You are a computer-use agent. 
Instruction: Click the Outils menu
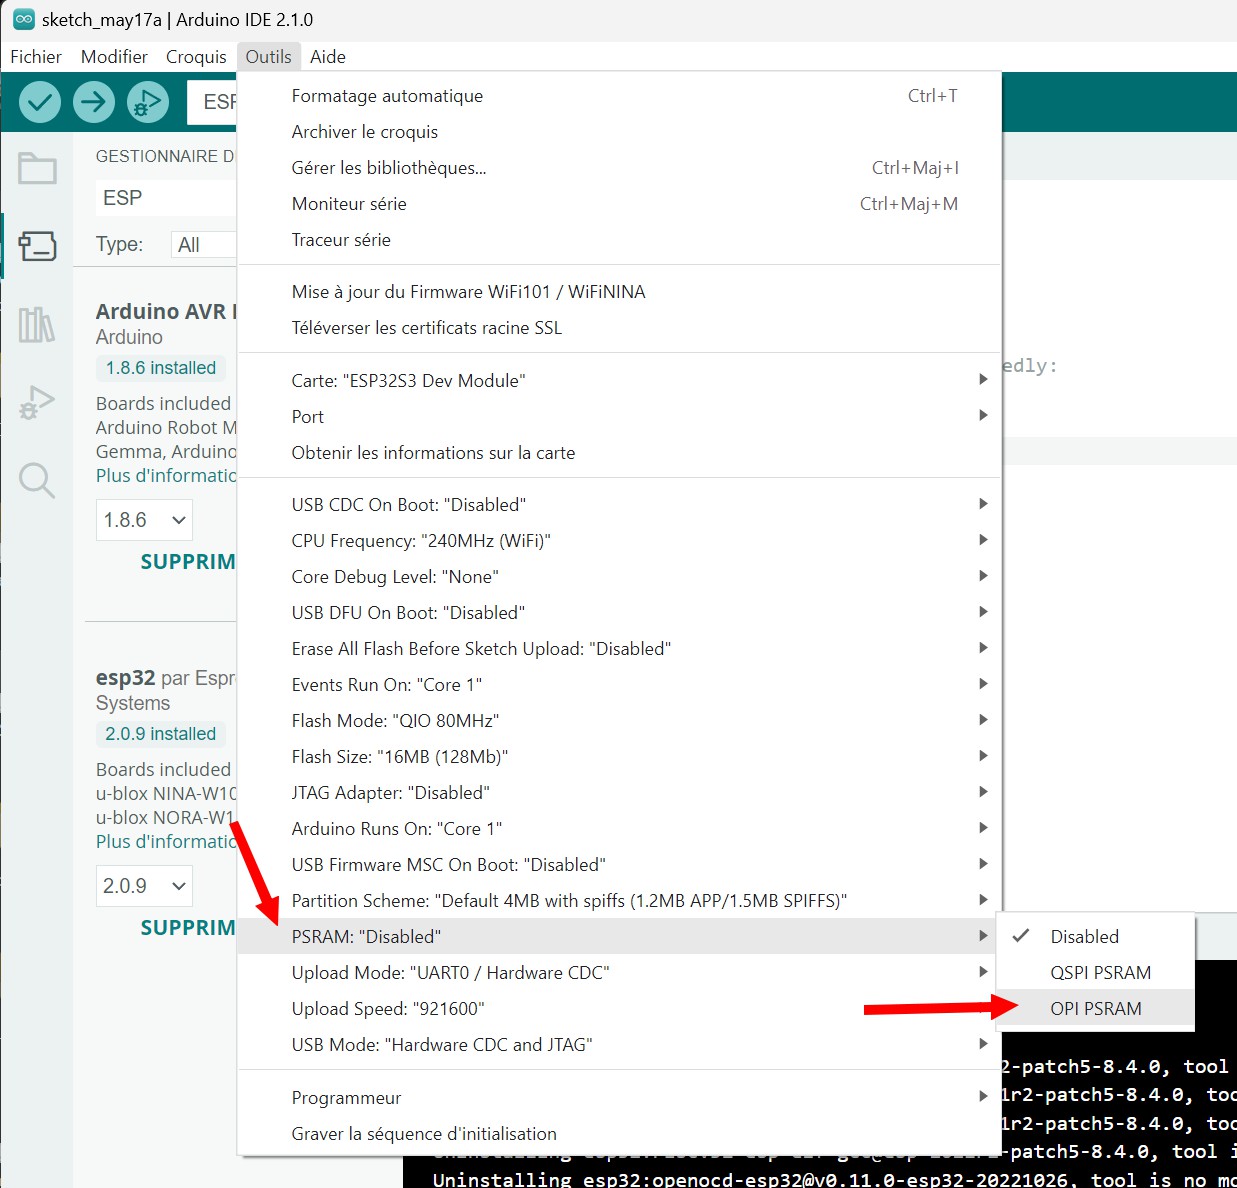click(269, 57)
